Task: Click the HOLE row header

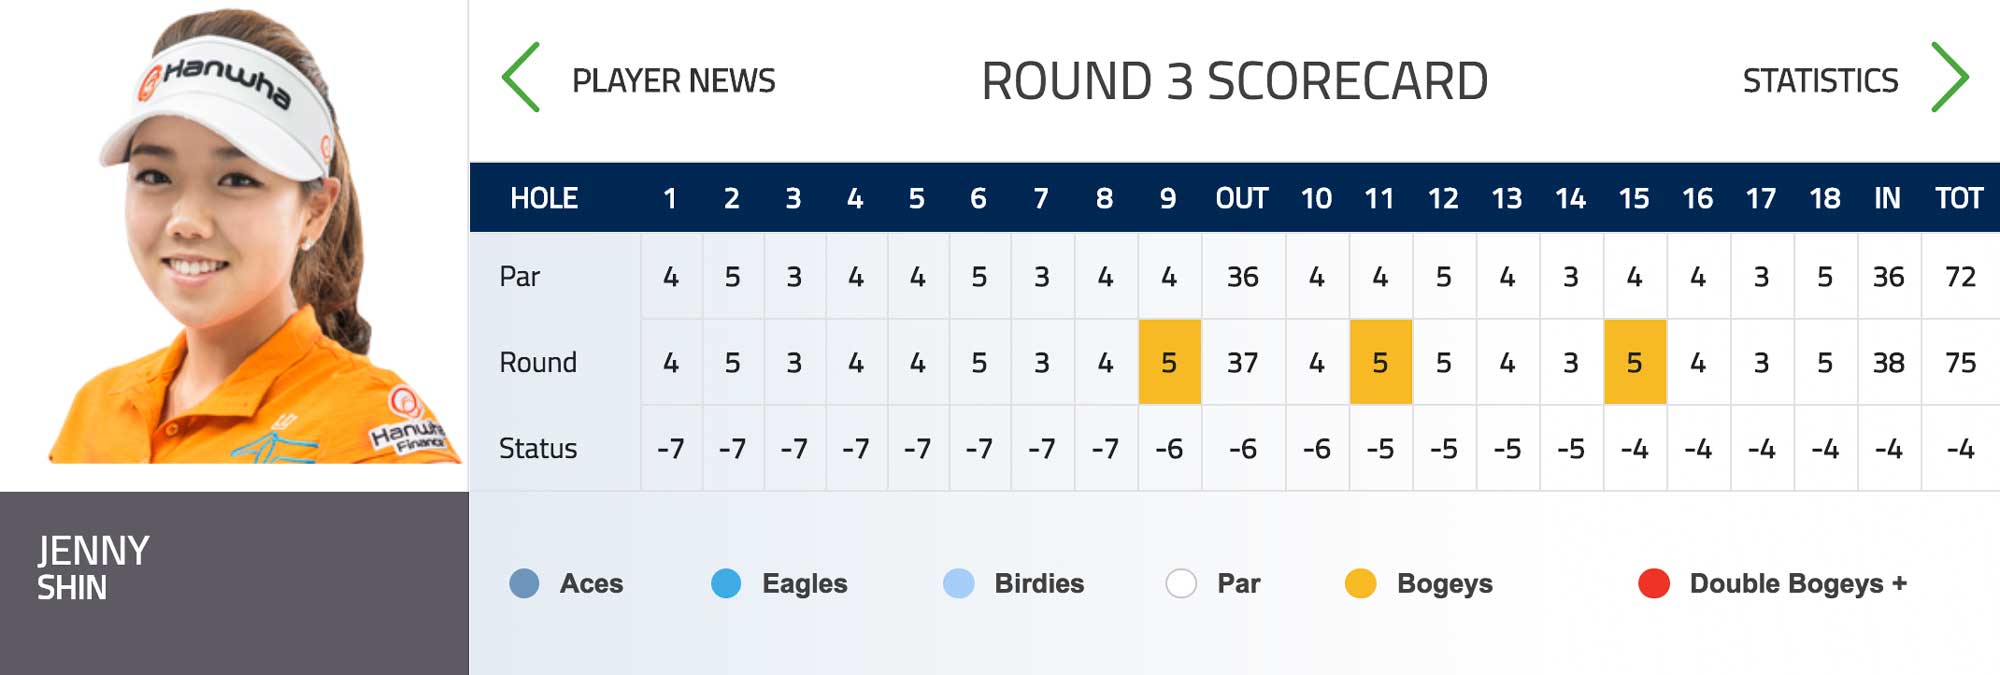Action: pos(544,198)
